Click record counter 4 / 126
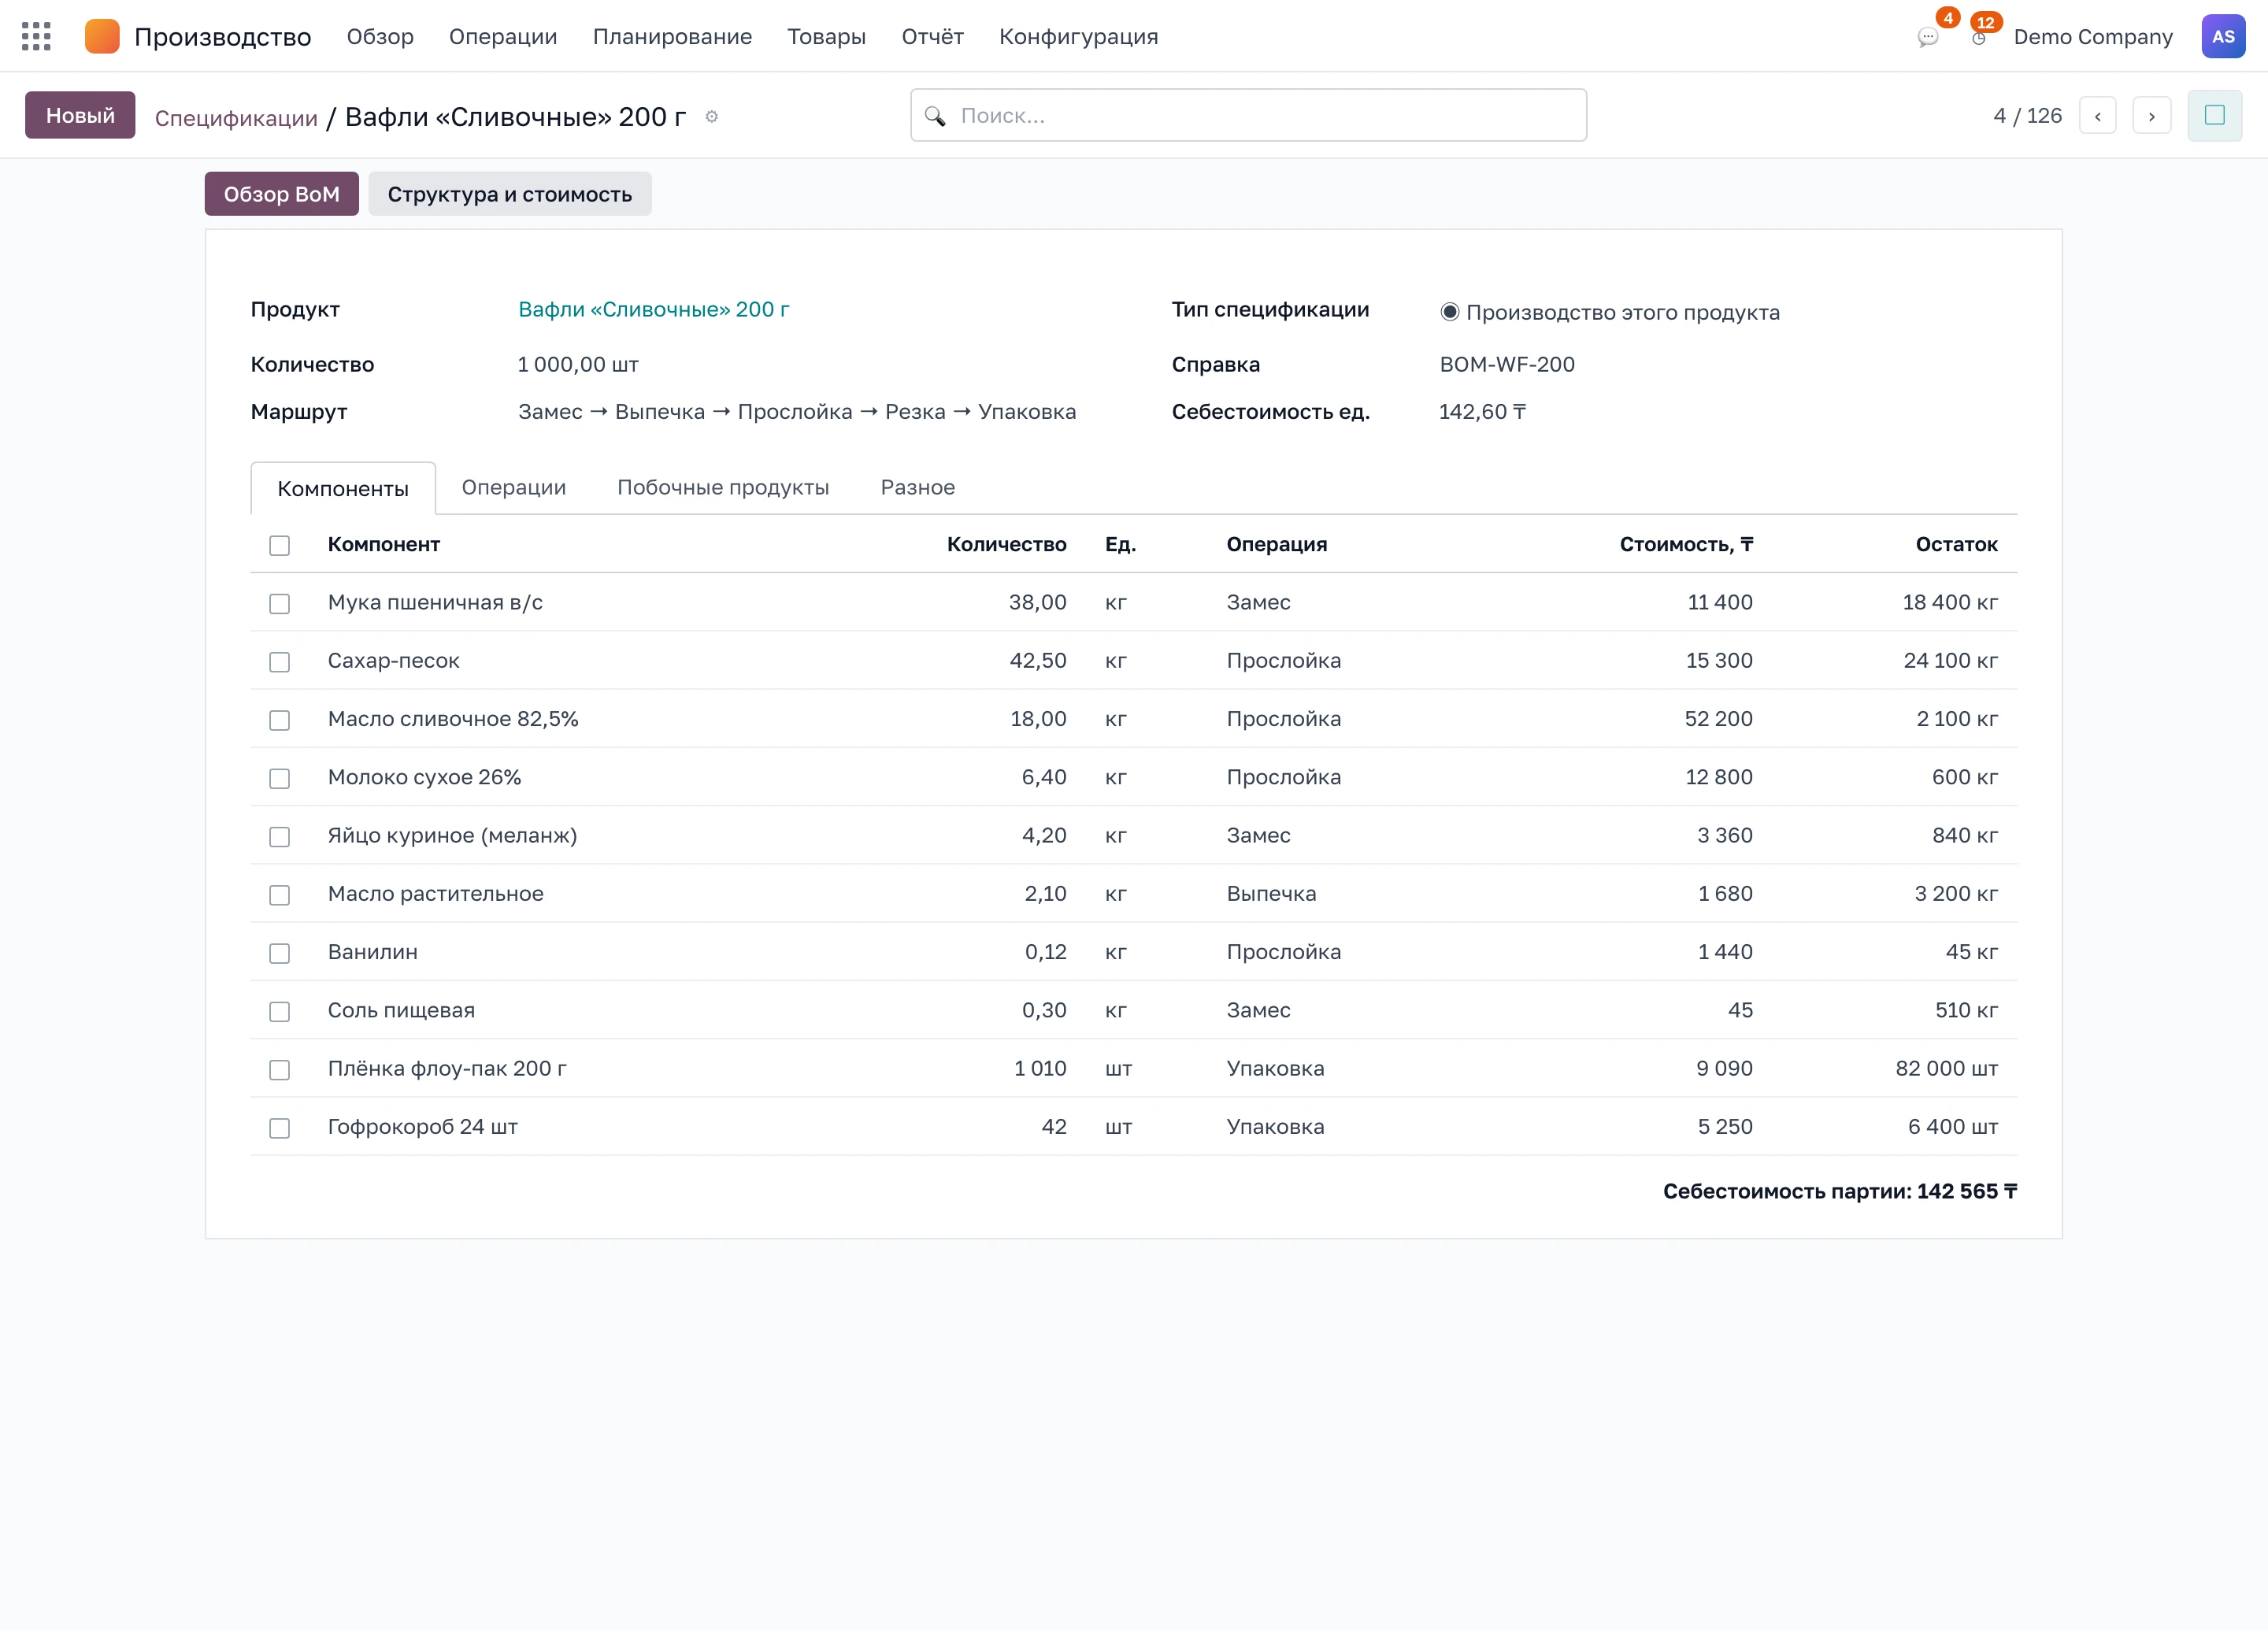This screenshot has width=2268, height=1630. pyautogui.click(x=2027, y=116)
